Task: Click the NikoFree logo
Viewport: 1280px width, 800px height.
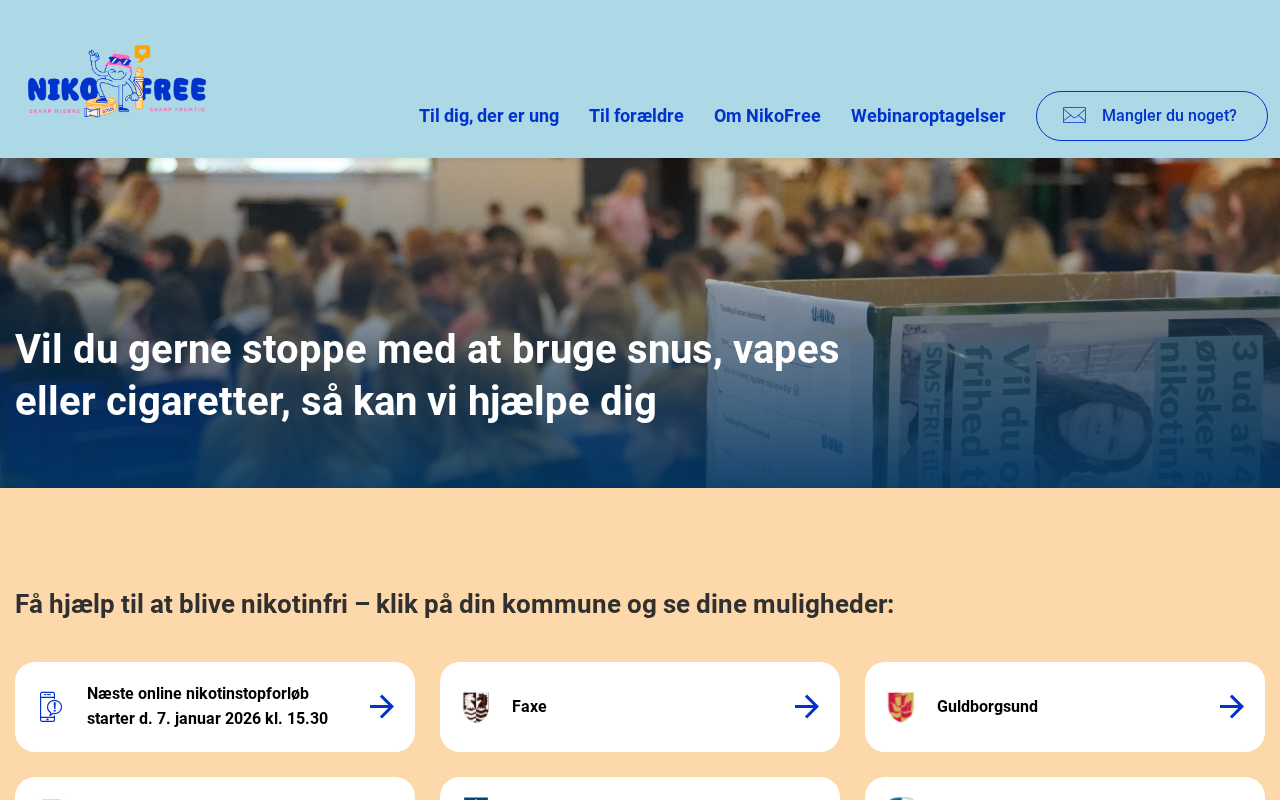Action: point(117,81)
